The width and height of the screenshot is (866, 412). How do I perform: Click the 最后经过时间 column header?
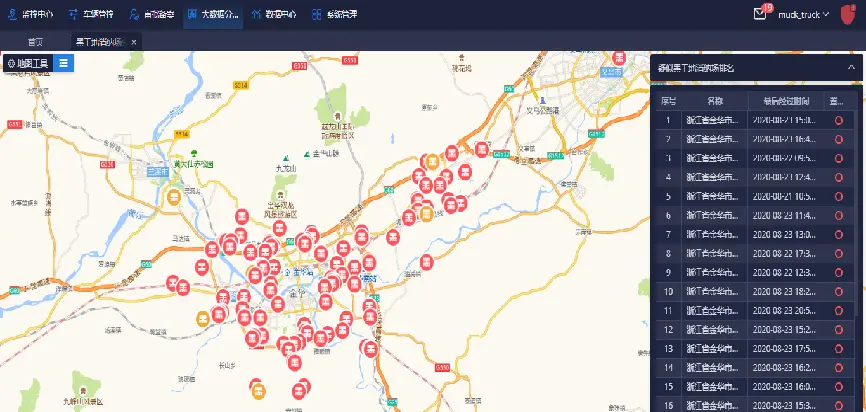coord(786,102)
